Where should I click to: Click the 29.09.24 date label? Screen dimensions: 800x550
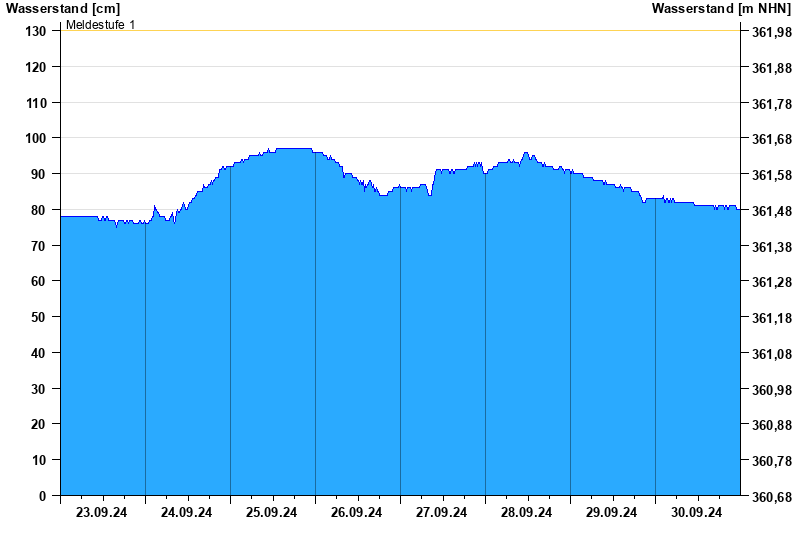(611, 512)
